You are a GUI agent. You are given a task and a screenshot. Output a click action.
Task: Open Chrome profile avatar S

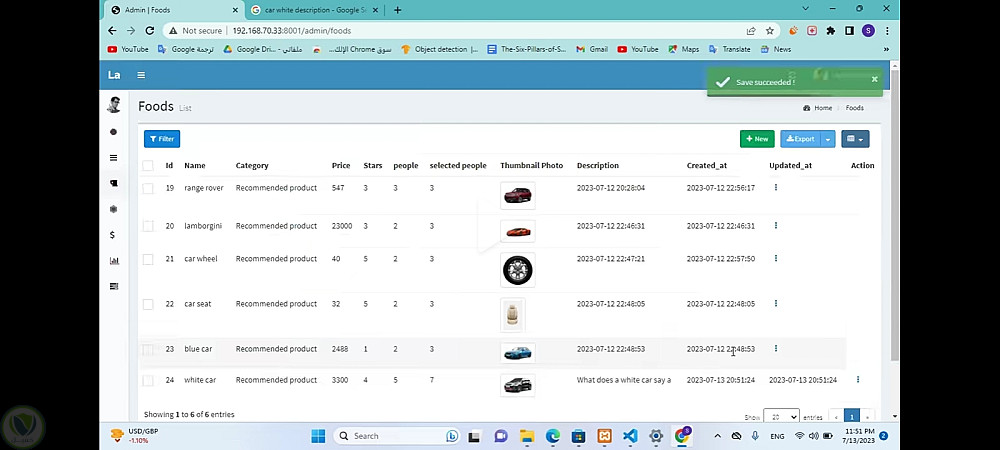(x=868, y=31)
